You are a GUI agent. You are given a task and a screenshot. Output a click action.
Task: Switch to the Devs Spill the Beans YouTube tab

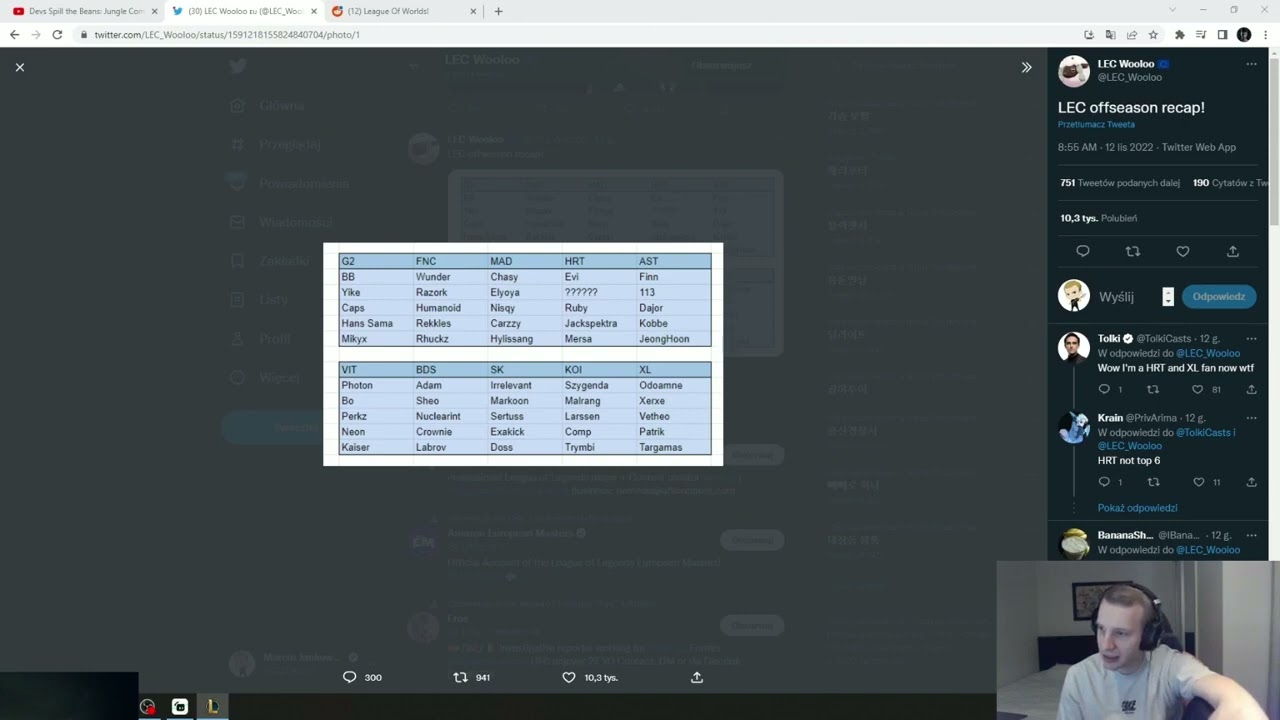[x=85, y=11]
